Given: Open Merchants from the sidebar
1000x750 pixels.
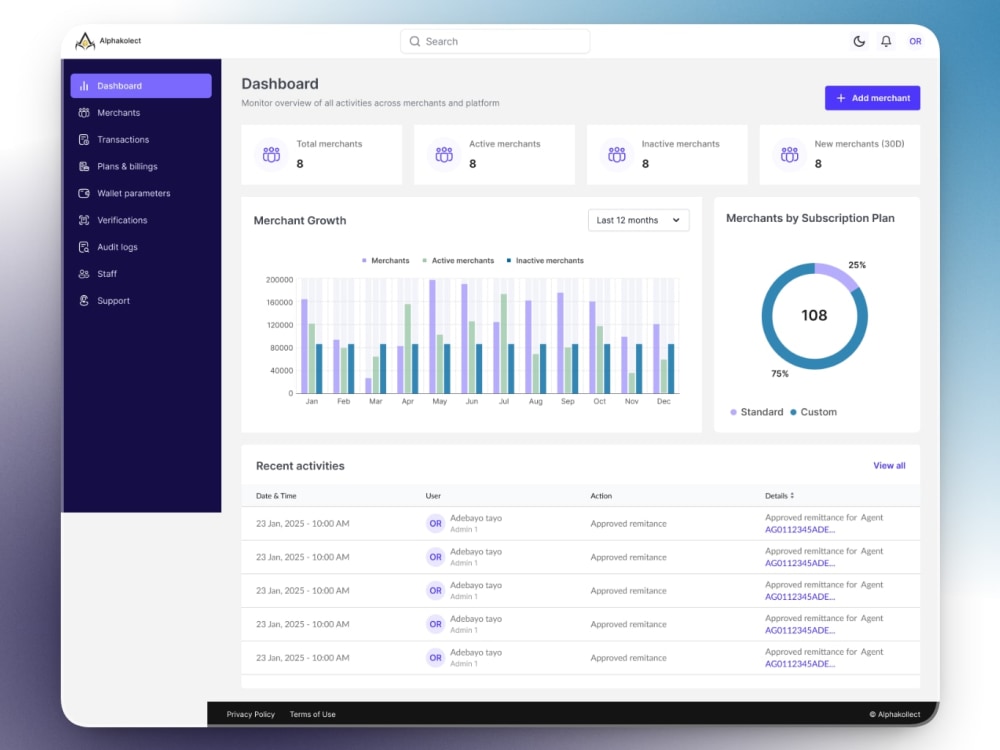Looking at the screenshot, I should point(141,113).
